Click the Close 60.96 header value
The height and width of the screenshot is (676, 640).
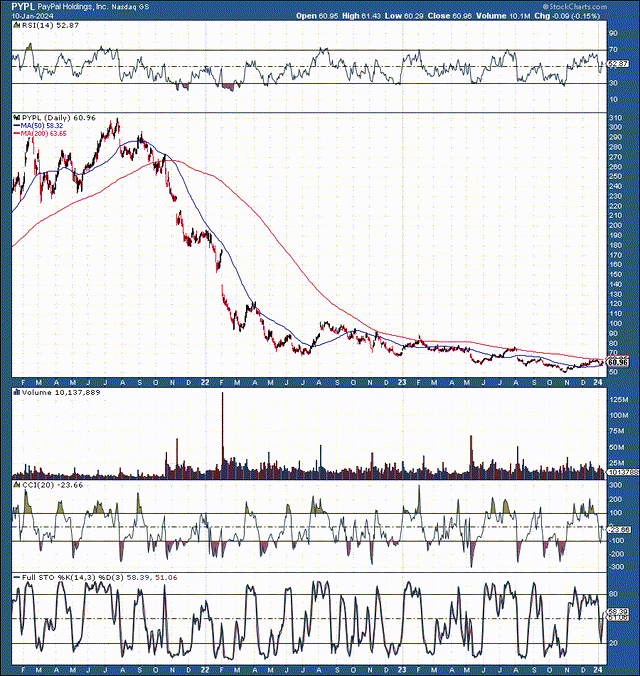click(450, 16)
